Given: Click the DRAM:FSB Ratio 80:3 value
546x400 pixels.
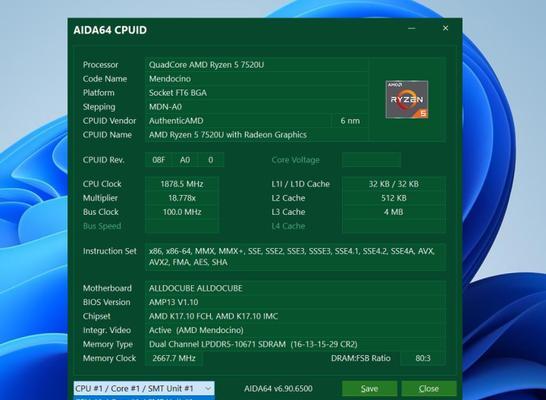Looking at the screenshot, I should [x=423, y=358].
